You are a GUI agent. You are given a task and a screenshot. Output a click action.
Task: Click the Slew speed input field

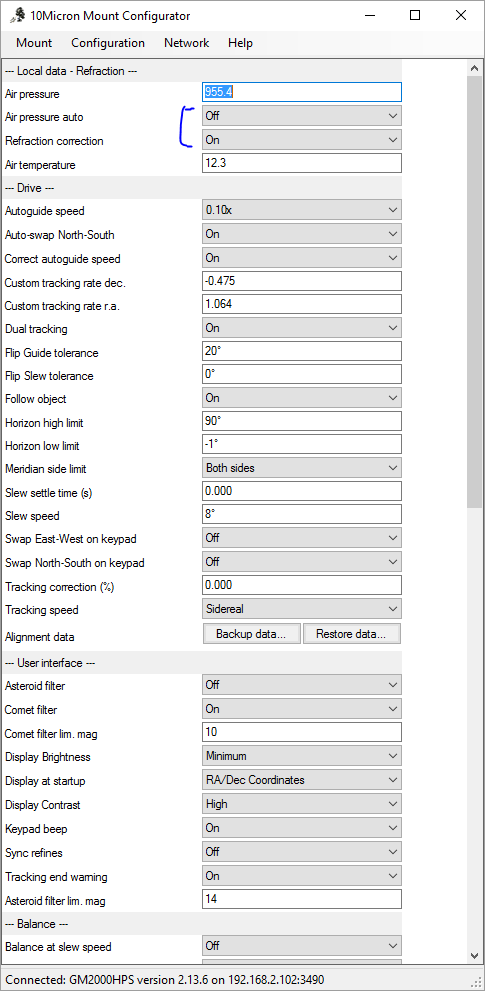point(302,514)
